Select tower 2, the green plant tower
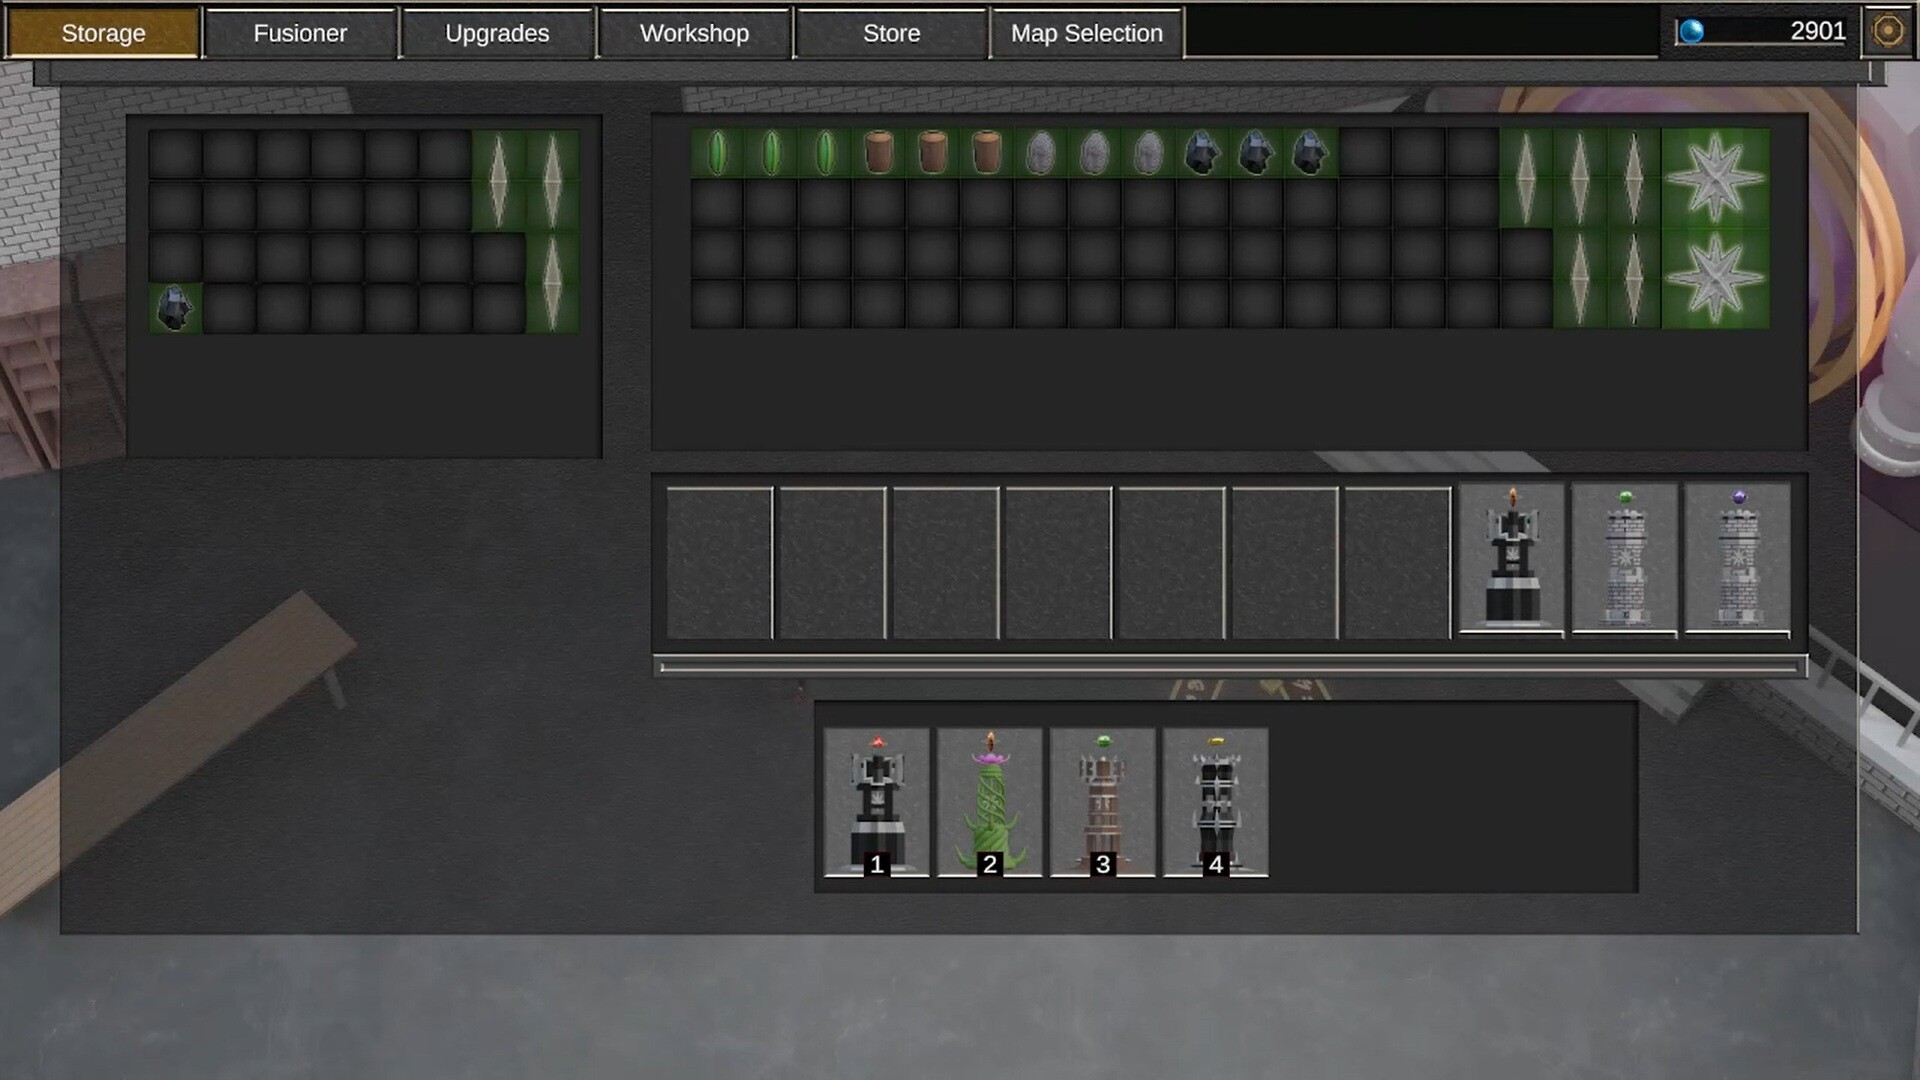 point(990,800)
